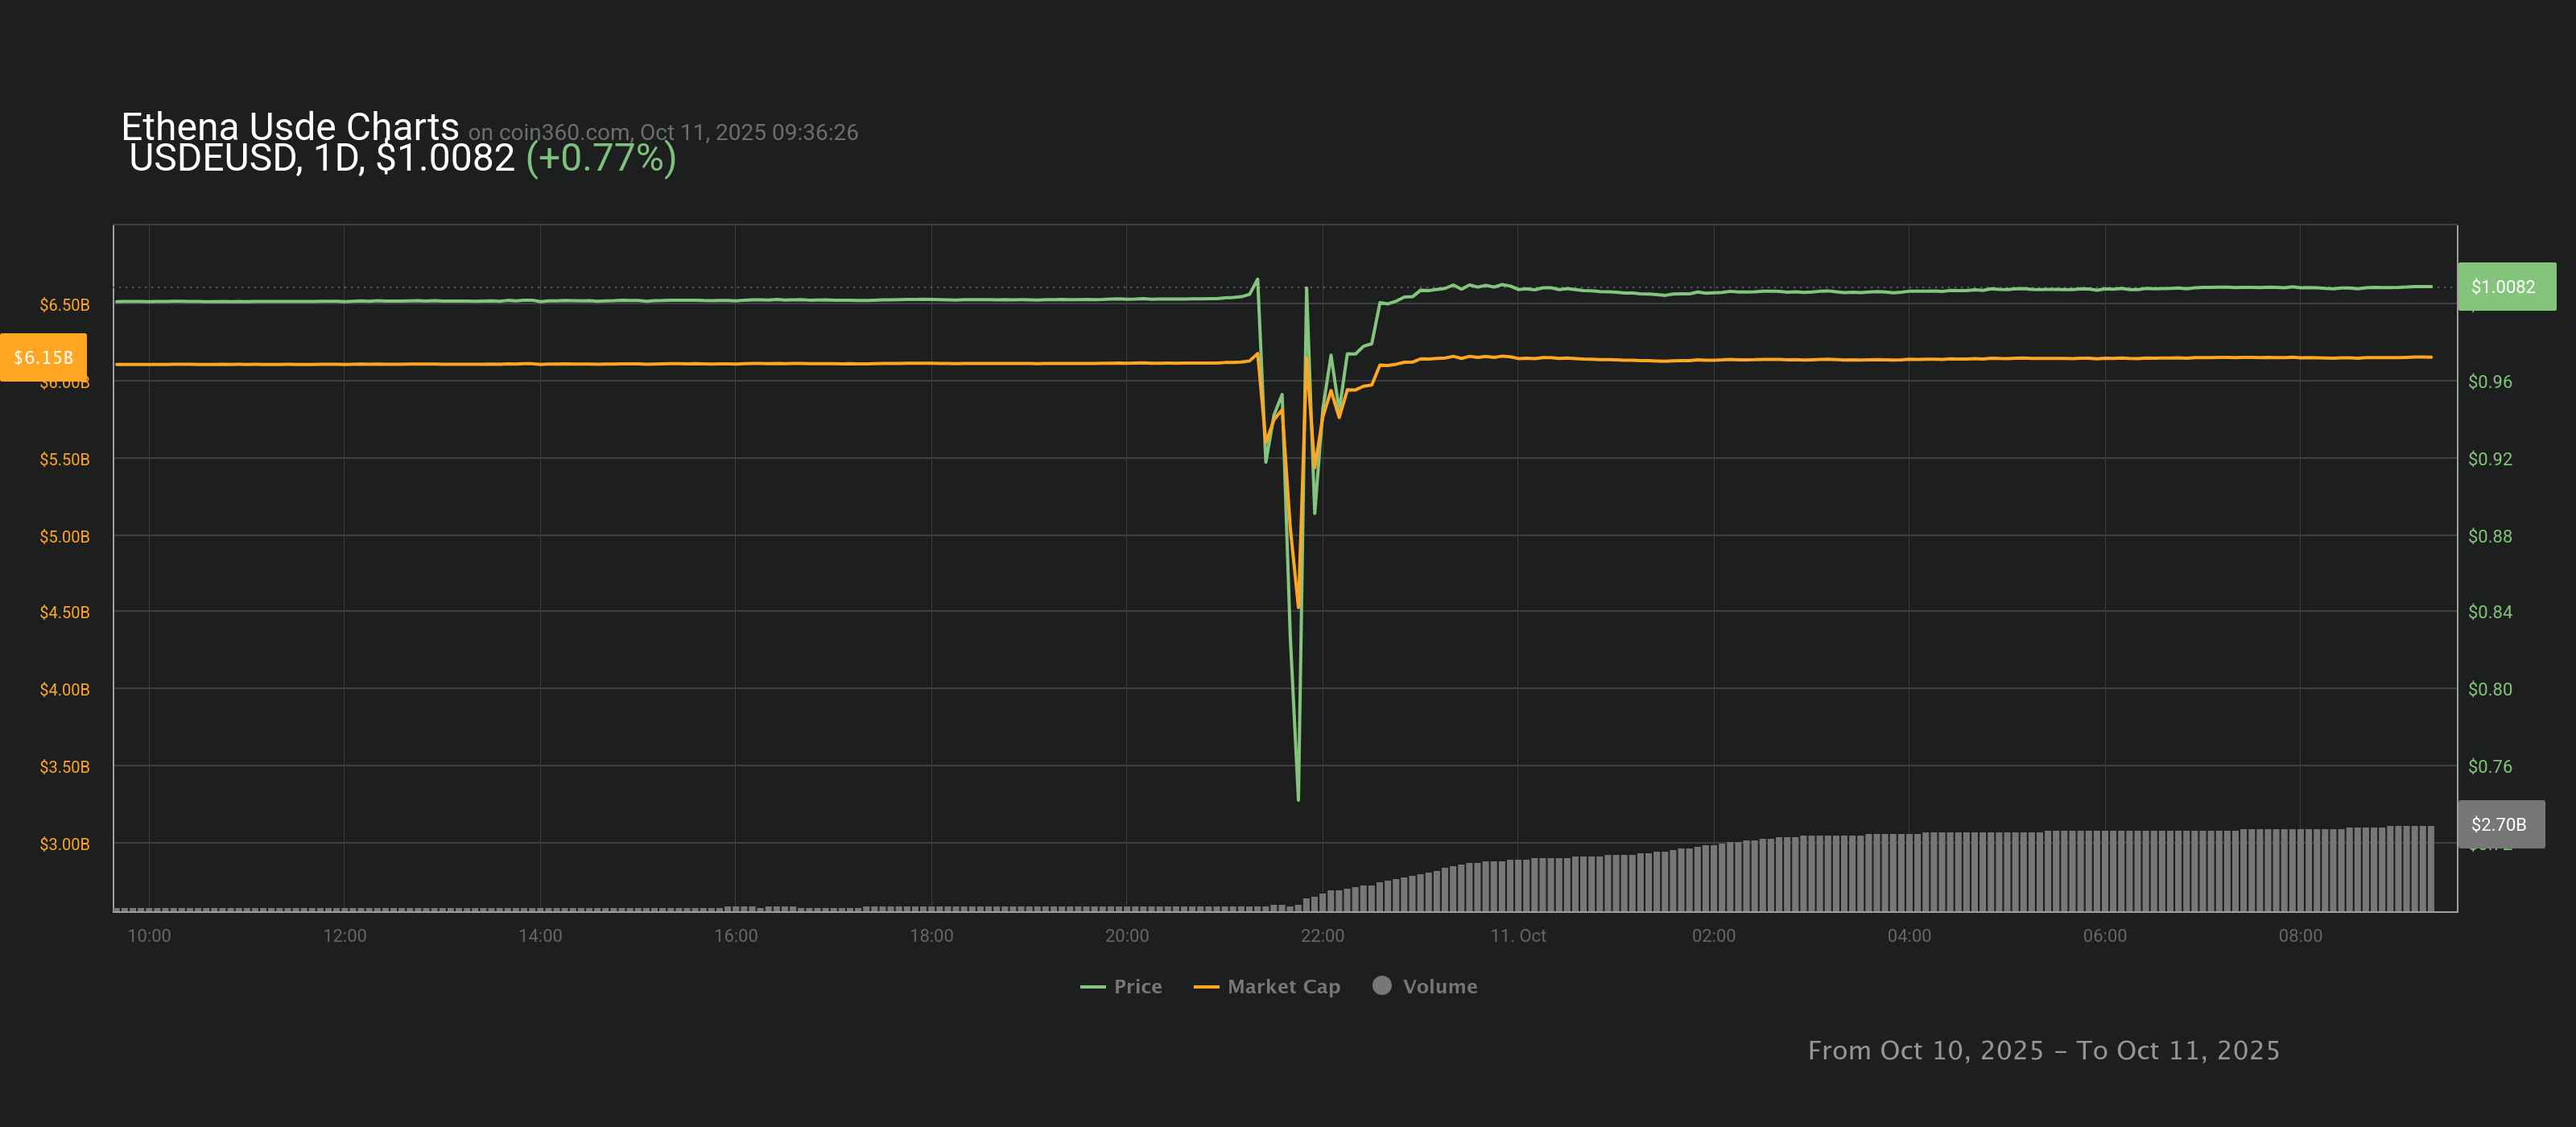Select the 22:00 time axis label
Screen dimensions: 2576x1127
pos(1322,936)
